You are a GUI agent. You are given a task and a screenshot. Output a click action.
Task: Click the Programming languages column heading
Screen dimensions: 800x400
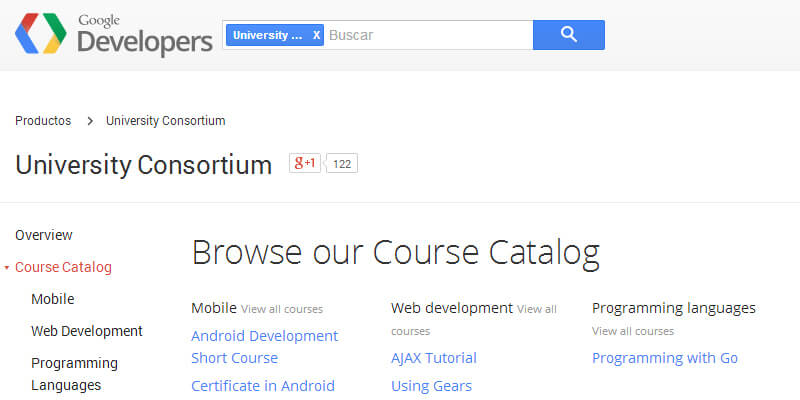coord(673,308)
